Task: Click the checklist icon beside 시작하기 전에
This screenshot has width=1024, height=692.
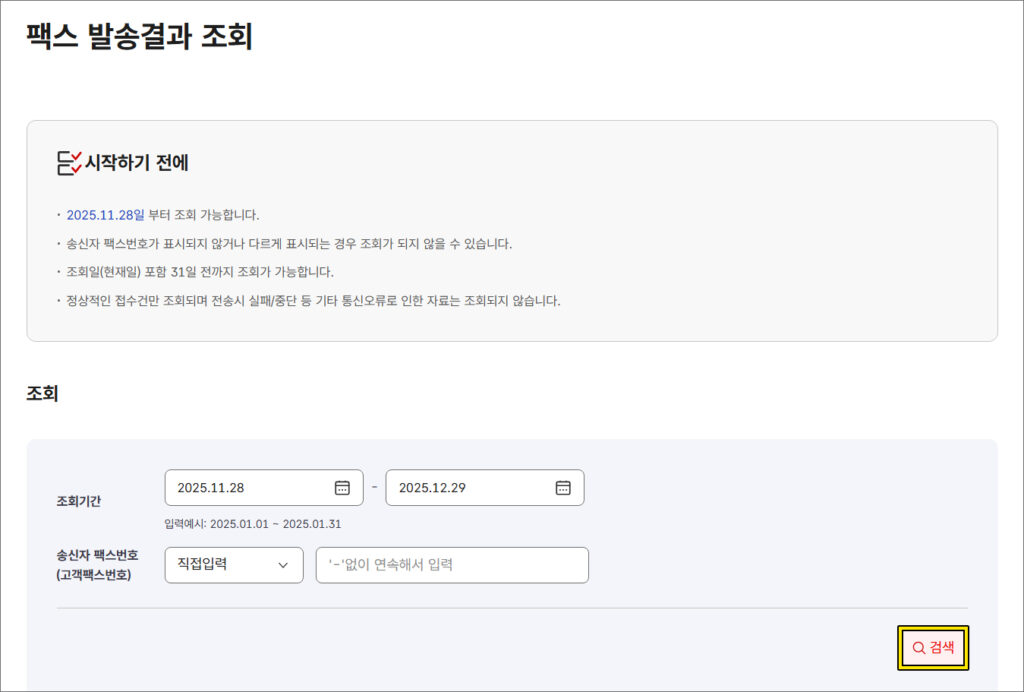Action: click(x=69, y=163)
